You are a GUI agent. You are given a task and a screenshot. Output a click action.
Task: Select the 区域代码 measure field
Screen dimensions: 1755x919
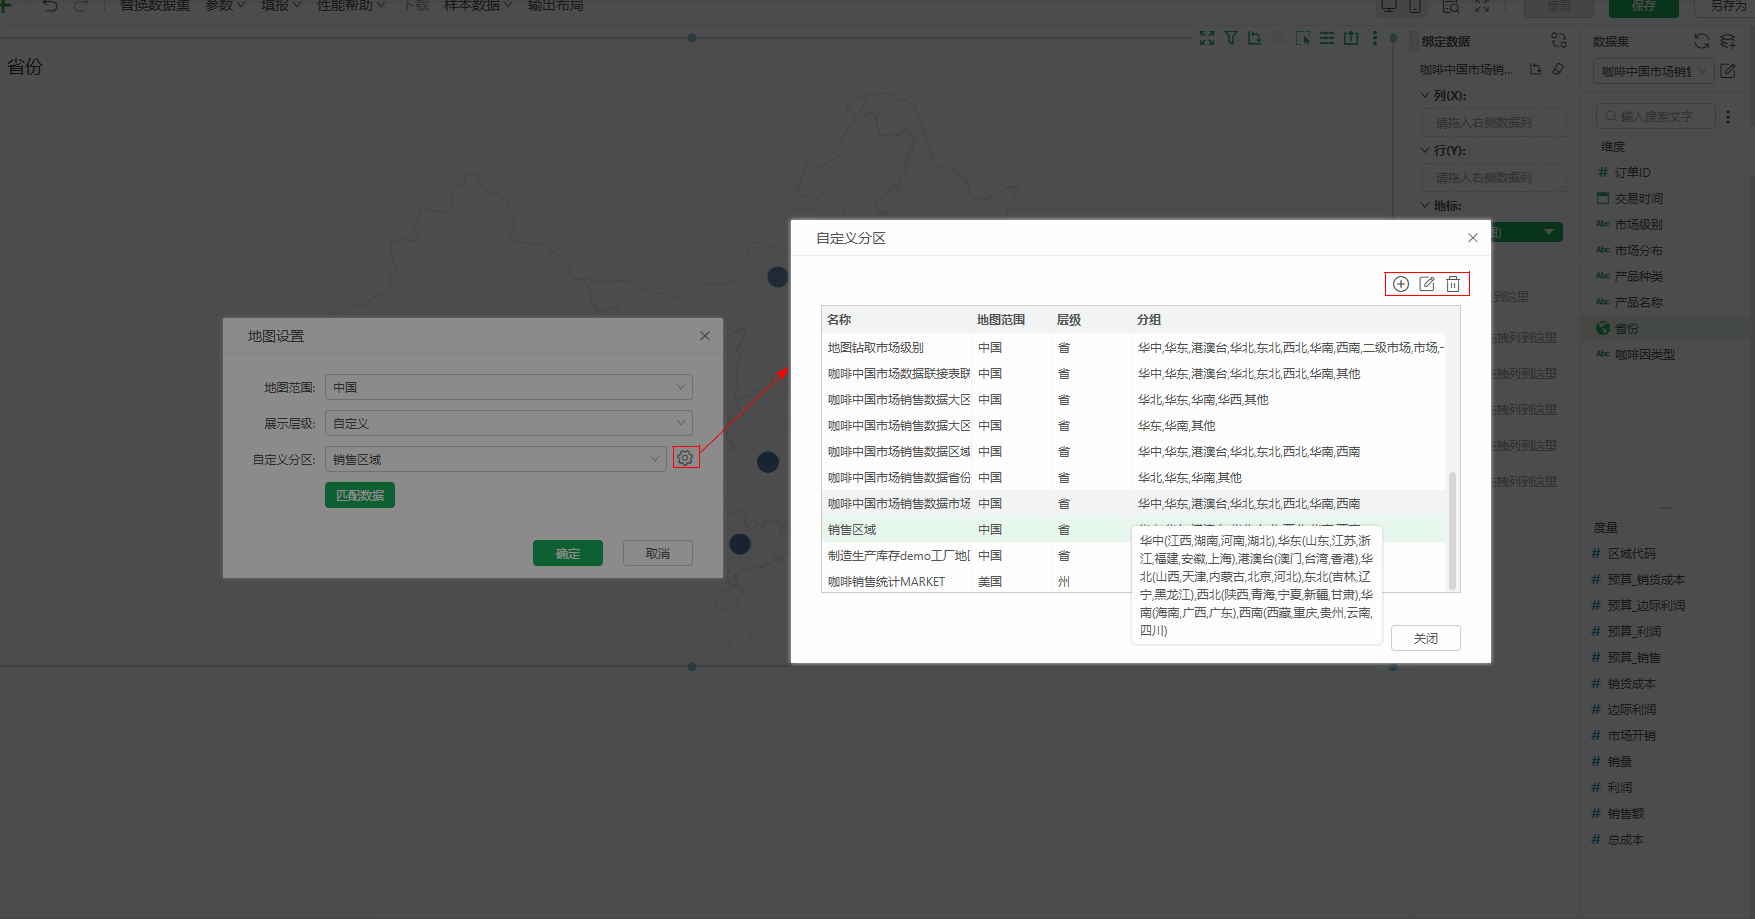coord(1631,553)
